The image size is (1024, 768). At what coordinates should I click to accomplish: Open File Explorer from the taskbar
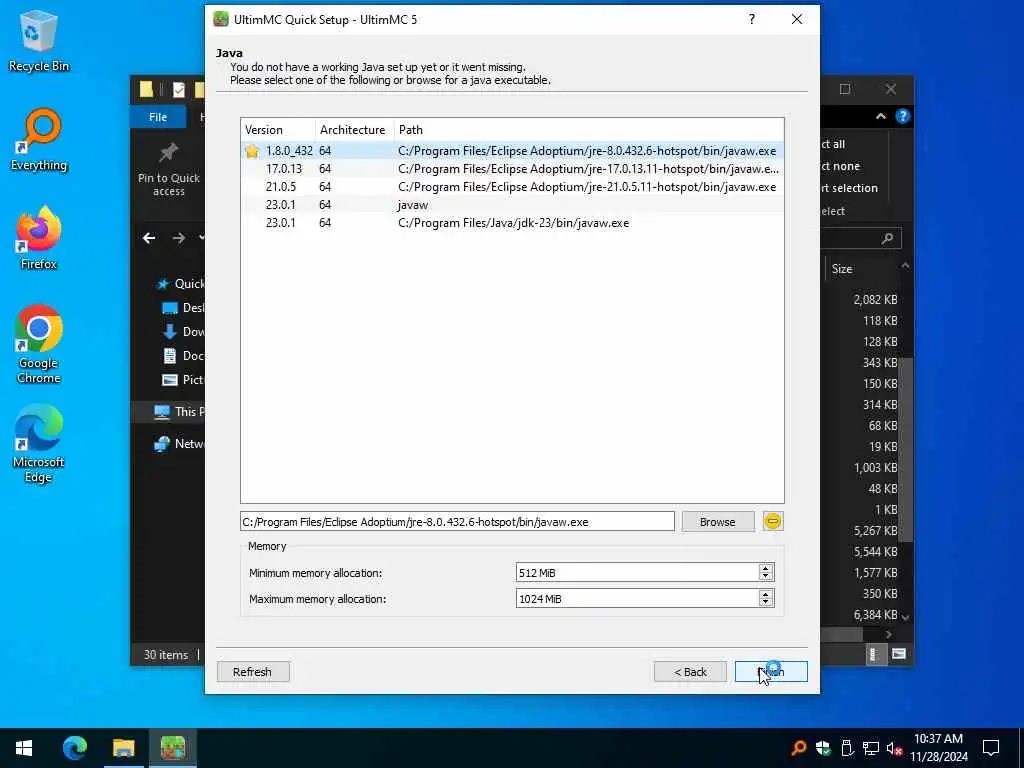click(x=123, y=748)
